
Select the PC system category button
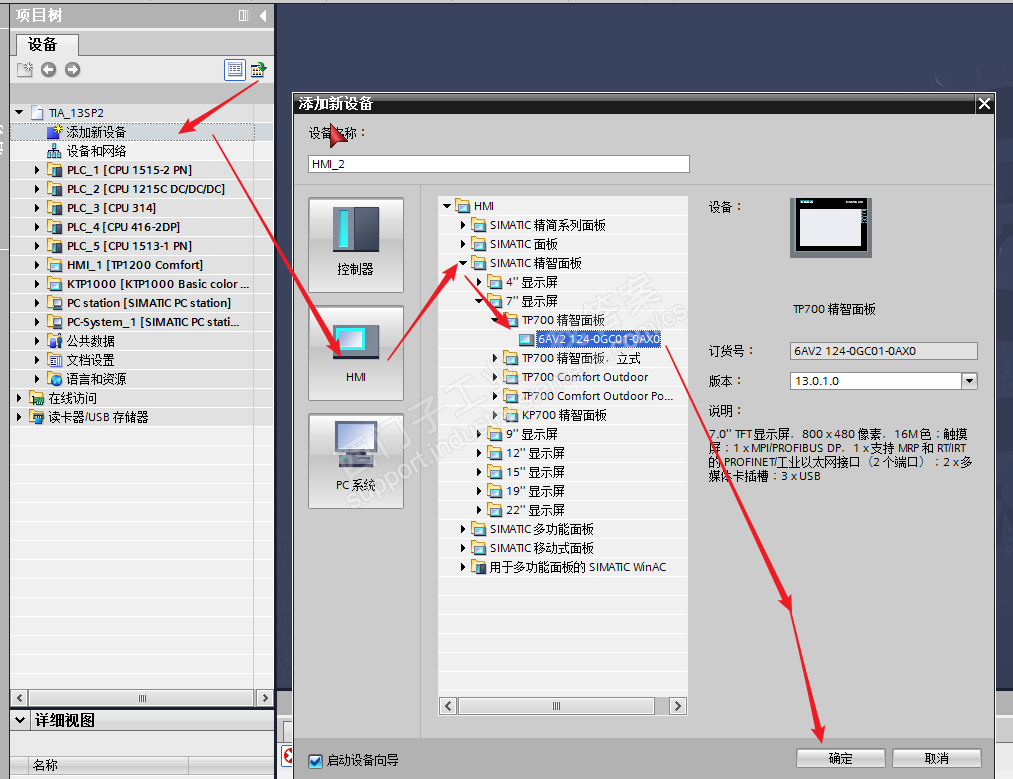click(356, 461)
